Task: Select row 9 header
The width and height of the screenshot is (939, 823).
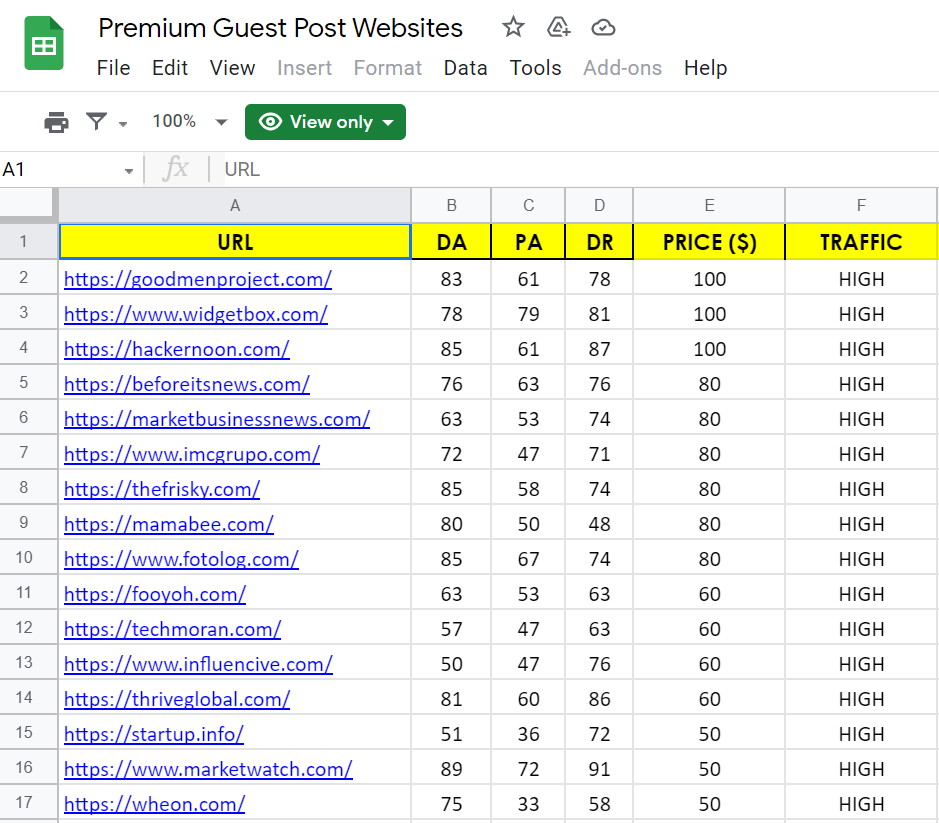Action: coord(28,522)
